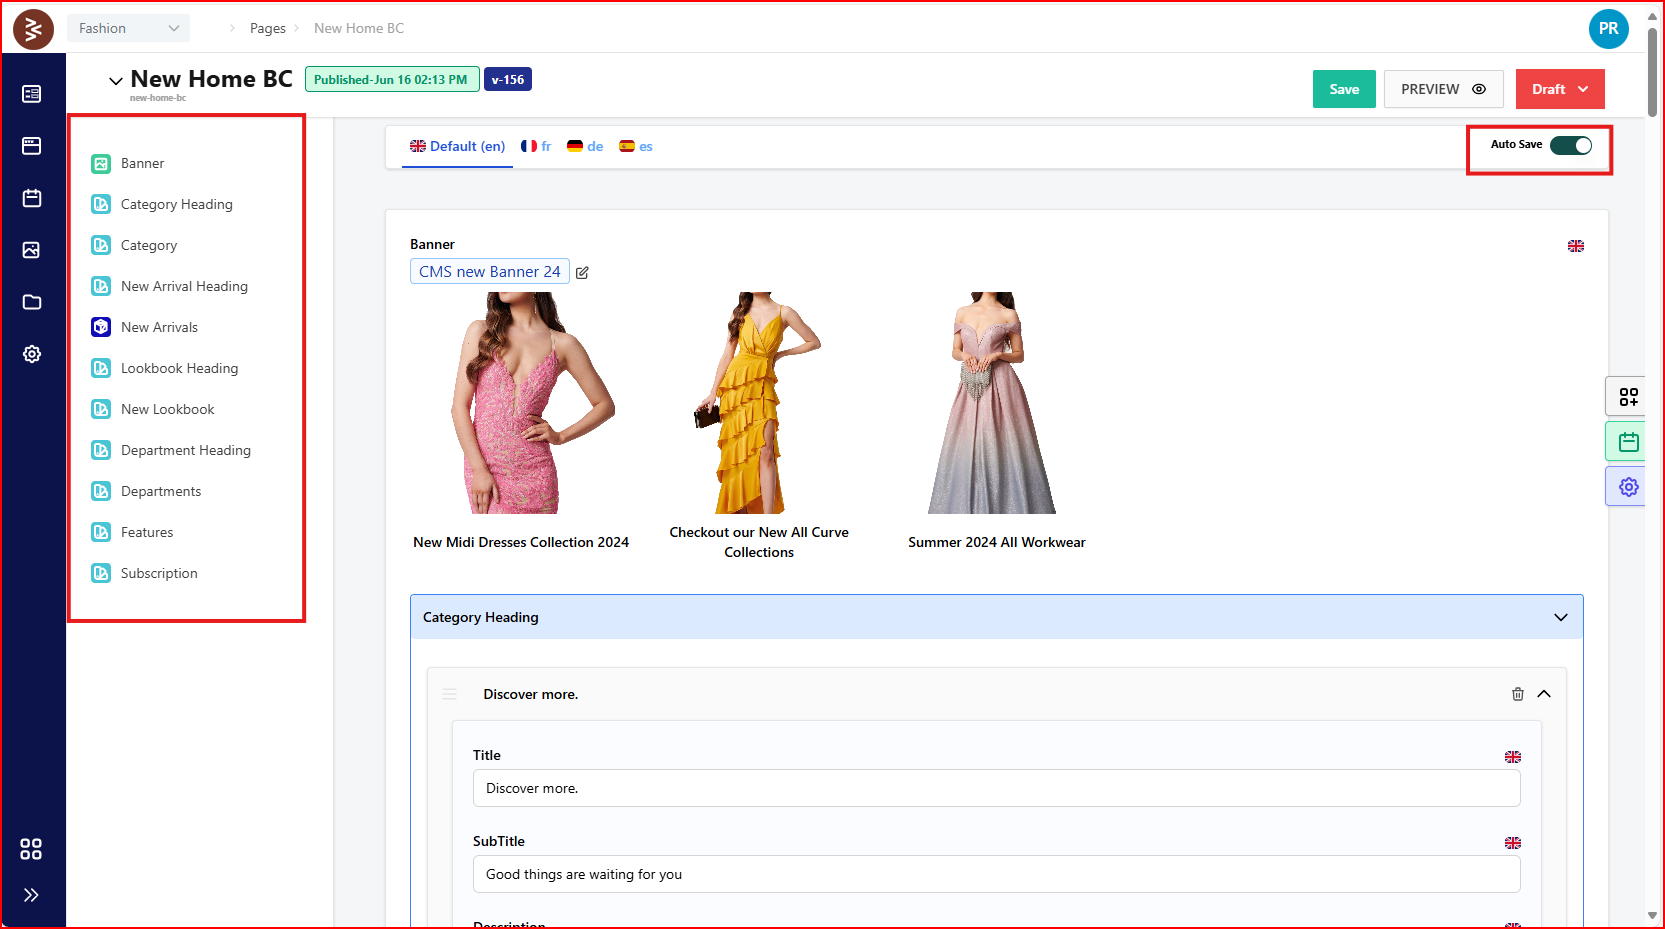Delete the Discover more item with trash icon

(1517, 694)
